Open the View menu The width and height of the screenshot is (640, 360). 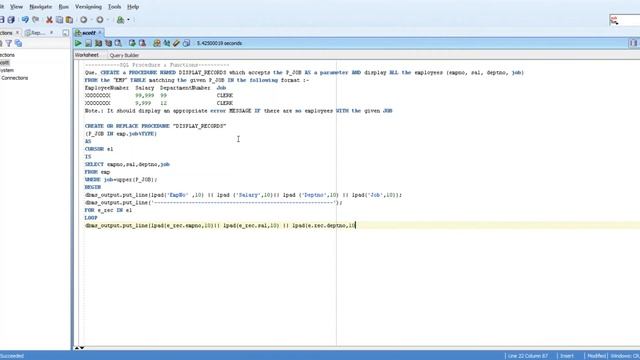16,7
